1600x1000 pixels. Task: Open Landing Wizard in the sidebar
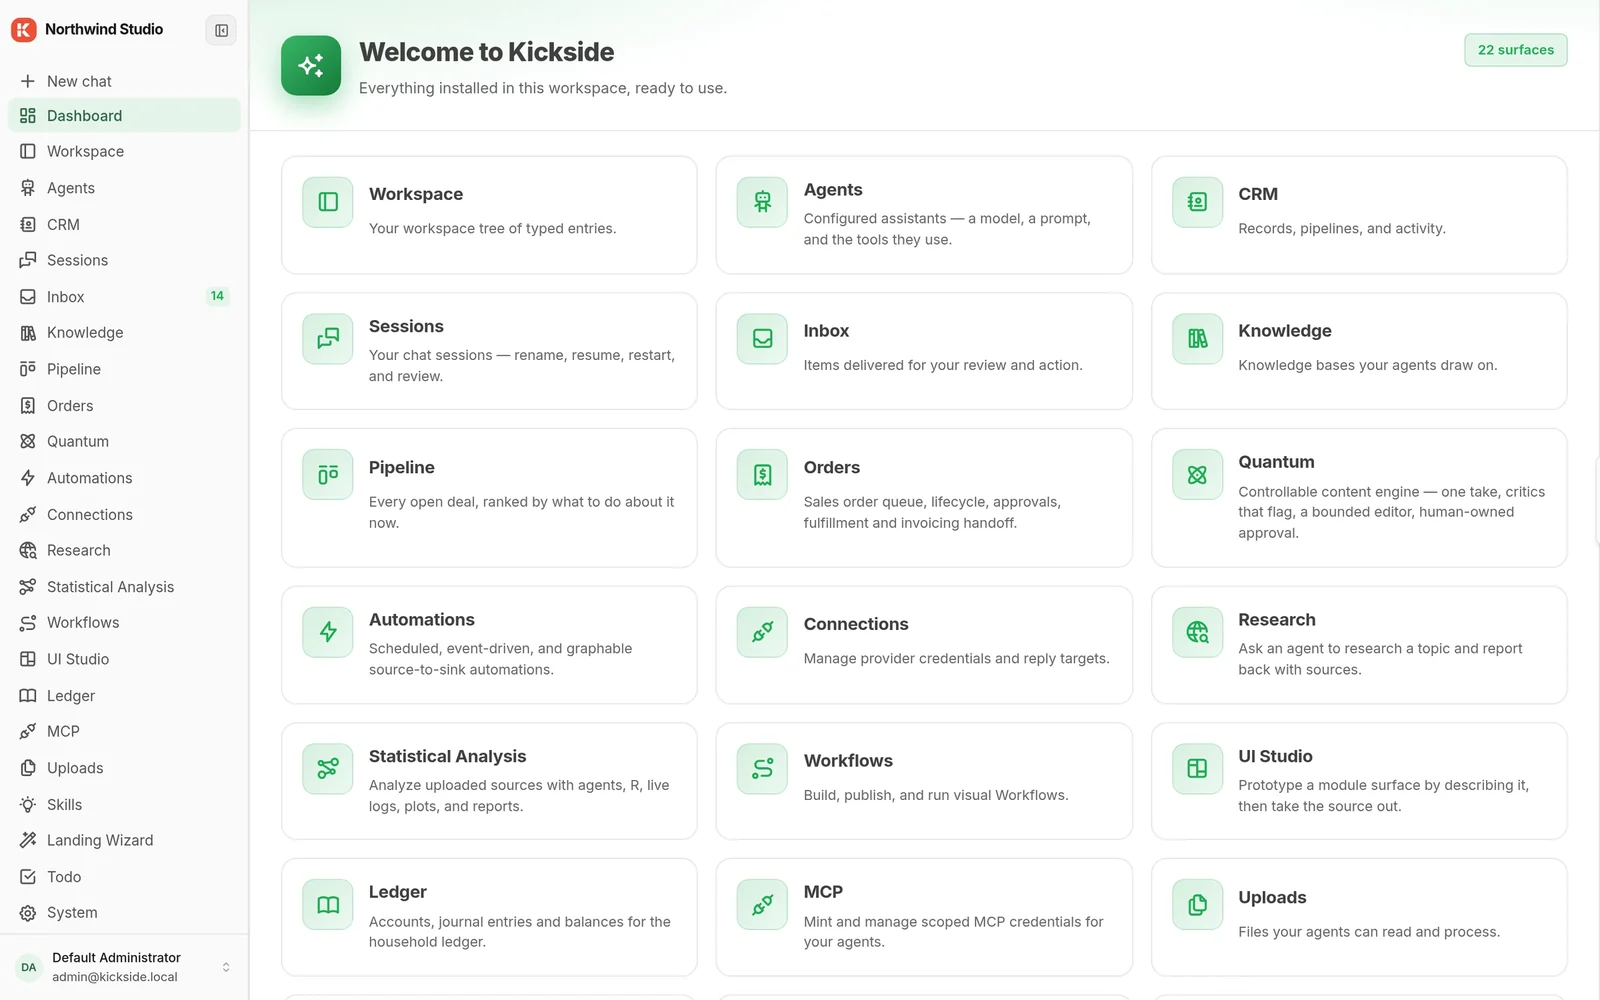click(124, 840)
